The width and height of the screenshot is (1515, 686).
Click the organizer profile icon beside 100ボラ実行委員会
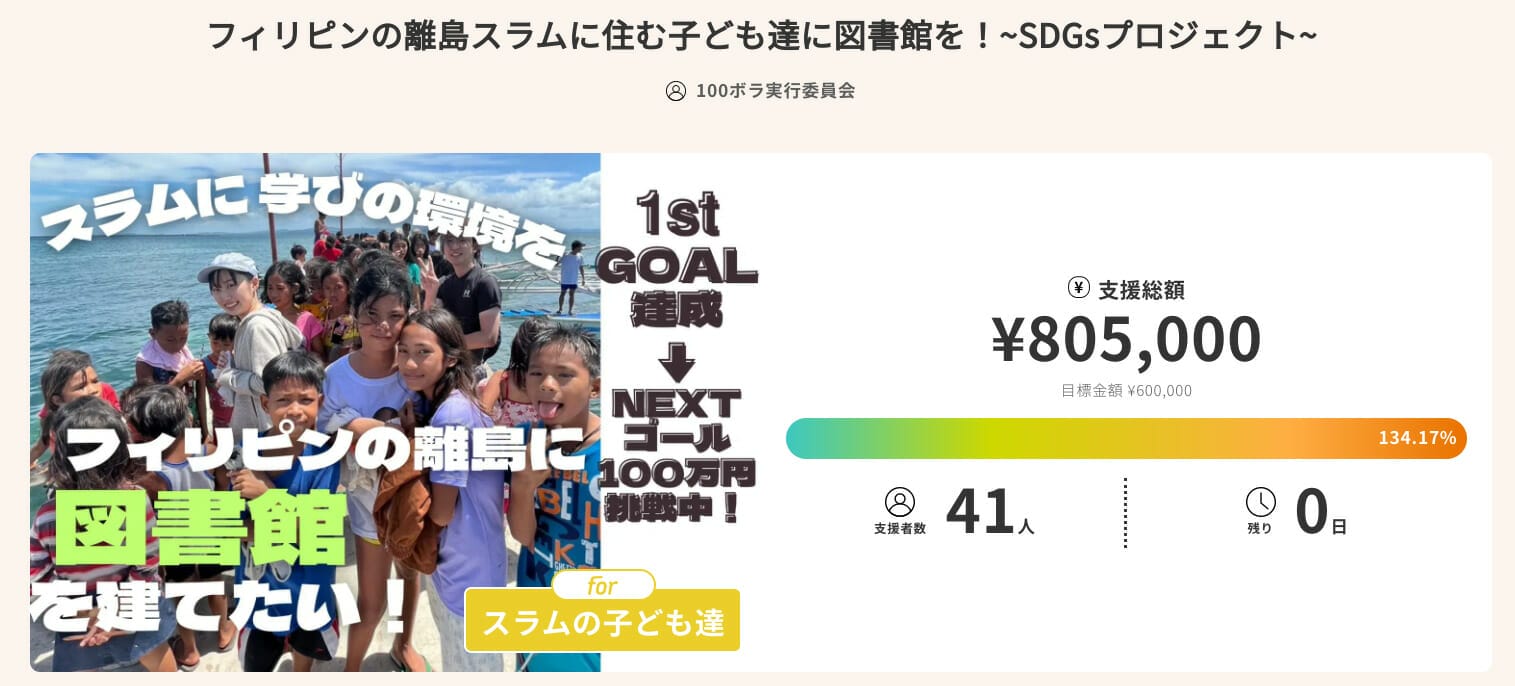676,91
